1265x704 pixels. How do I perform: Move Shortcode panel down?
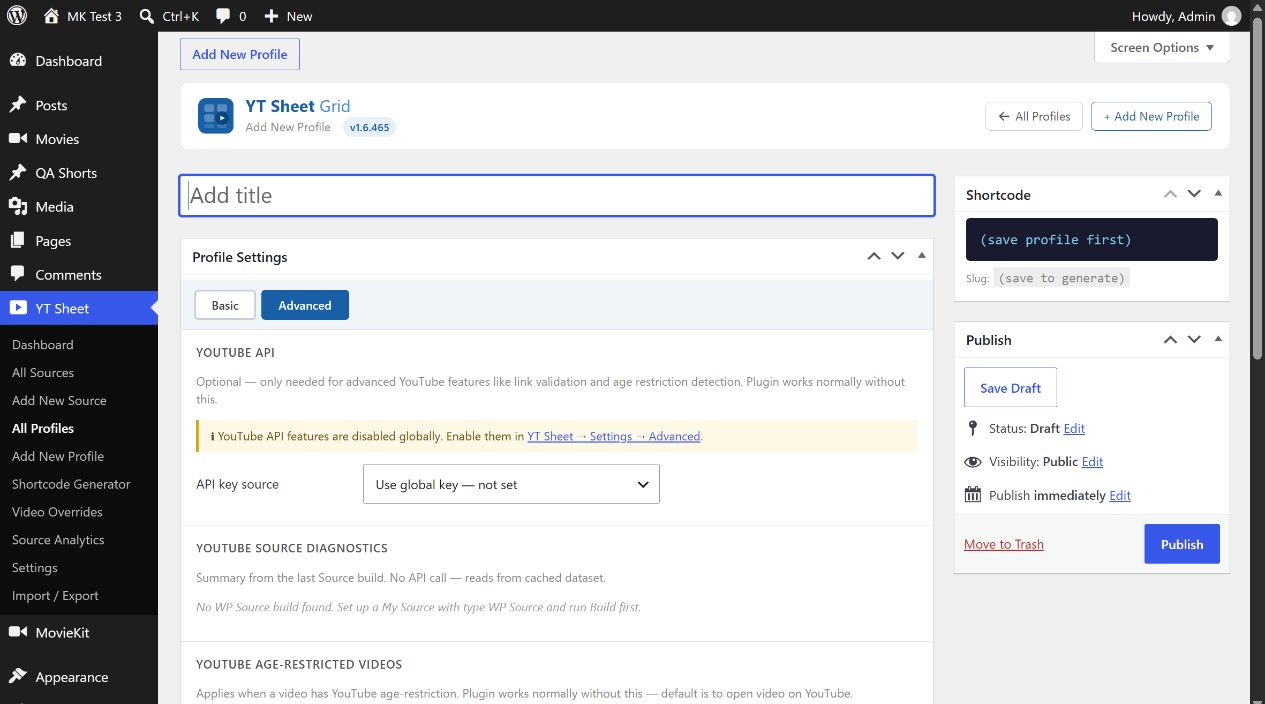point(1194,194)
